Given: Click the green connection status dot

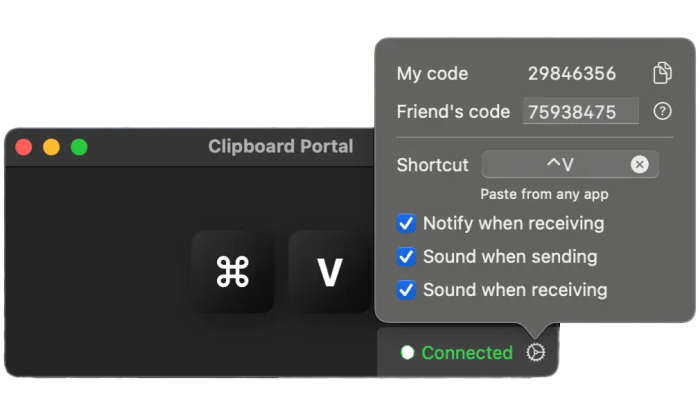Looking at the screenshot, I should 407,352.
